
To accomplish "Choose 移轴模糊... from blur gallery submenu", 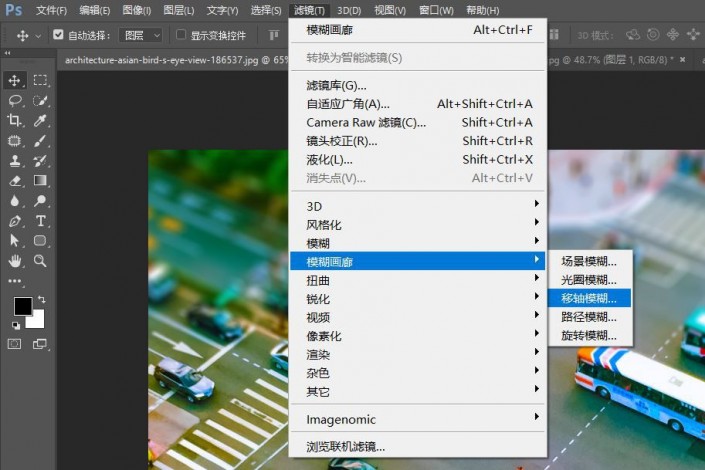I will click(x=589, y=298).
